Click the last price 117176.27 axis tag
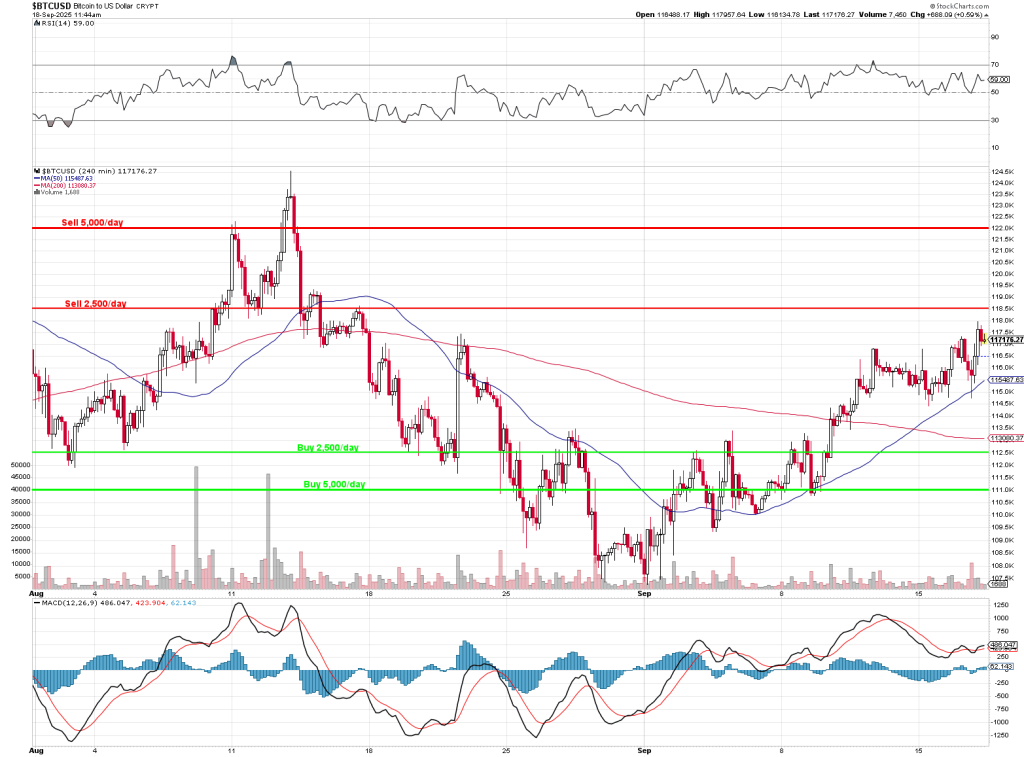Viewport: 1024px width, 757px height. pyautogui.click(x=1004, y=339)
